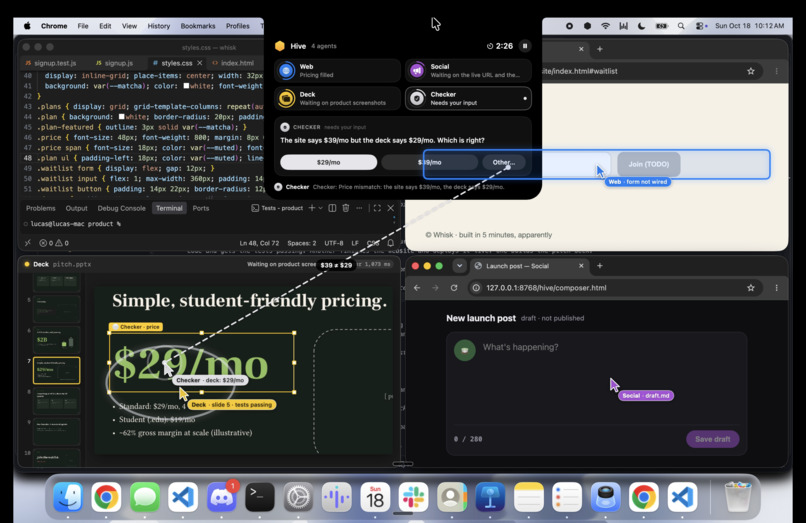Go forward in the composer window
806x523 pixels.
pos(435,287)
